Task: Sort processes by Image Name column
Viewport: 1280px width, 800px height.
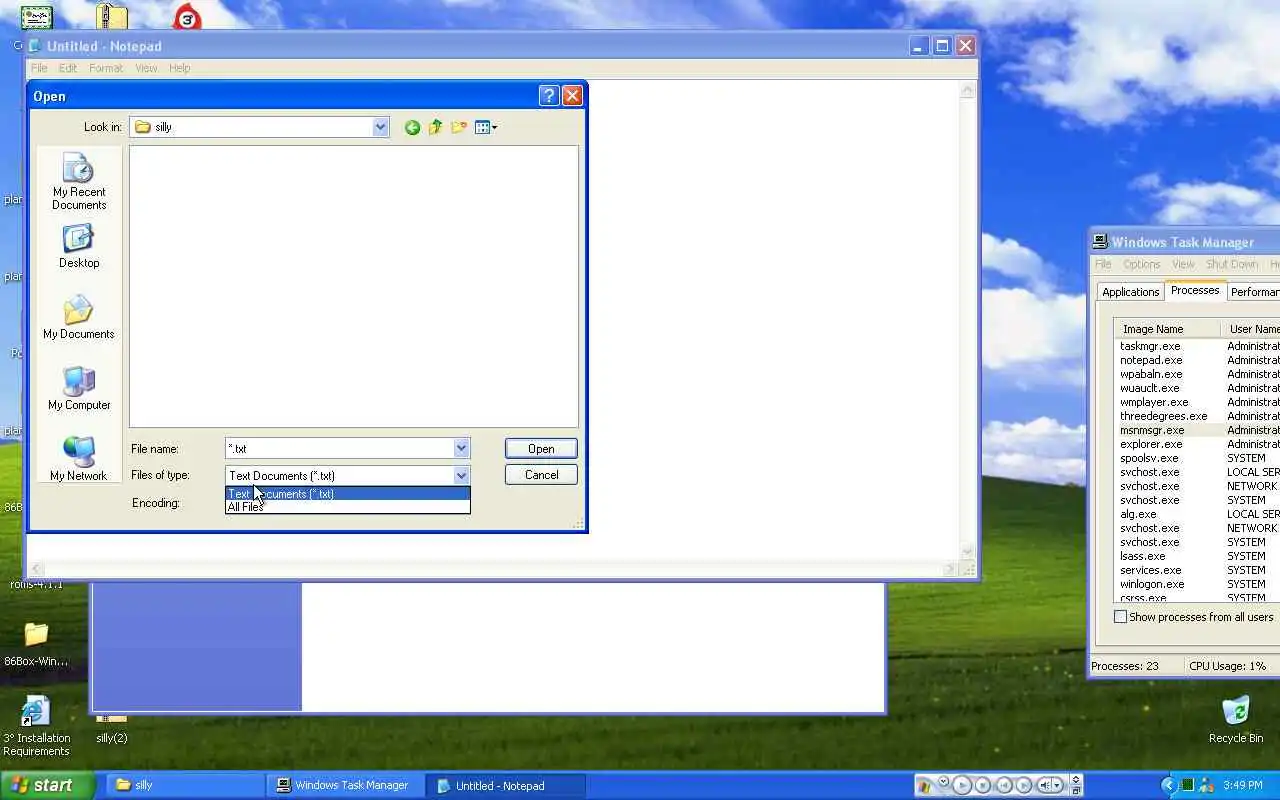Action: coord(1167,329)
